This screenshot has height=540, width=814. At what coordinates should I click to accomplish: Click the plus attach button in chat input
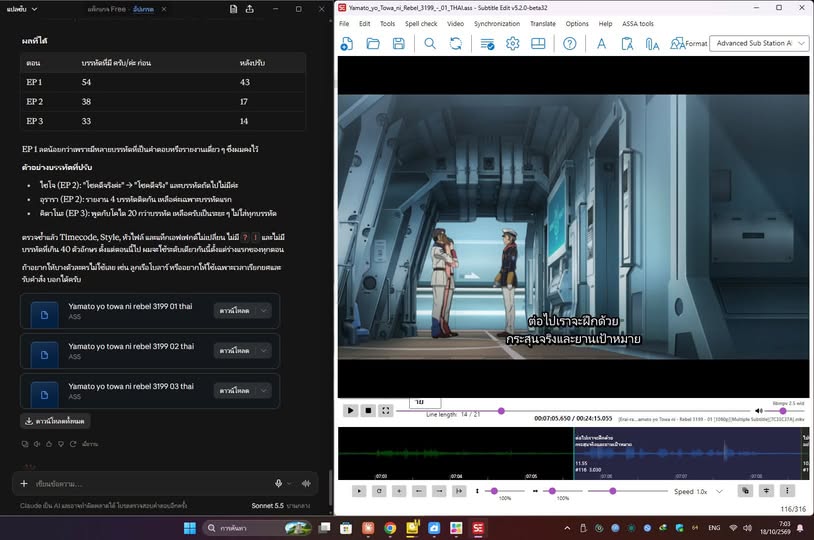pyautogui.click(x=24, y=483)
